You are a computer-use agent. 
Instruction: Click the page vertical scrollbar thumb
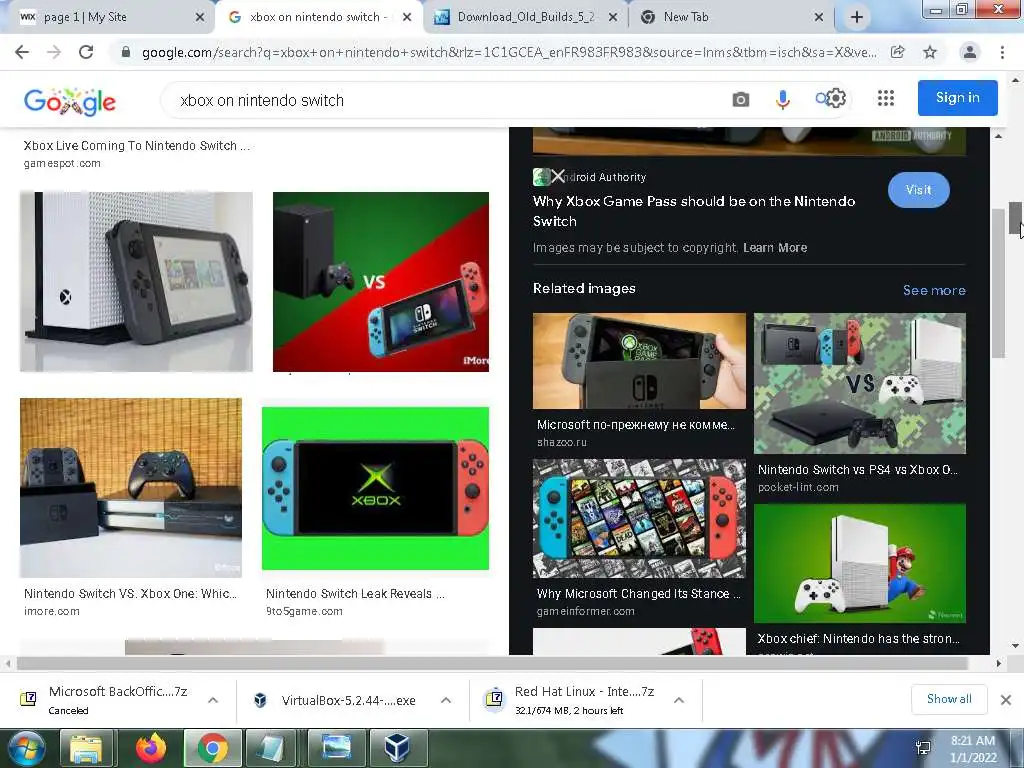point(1016,217)
